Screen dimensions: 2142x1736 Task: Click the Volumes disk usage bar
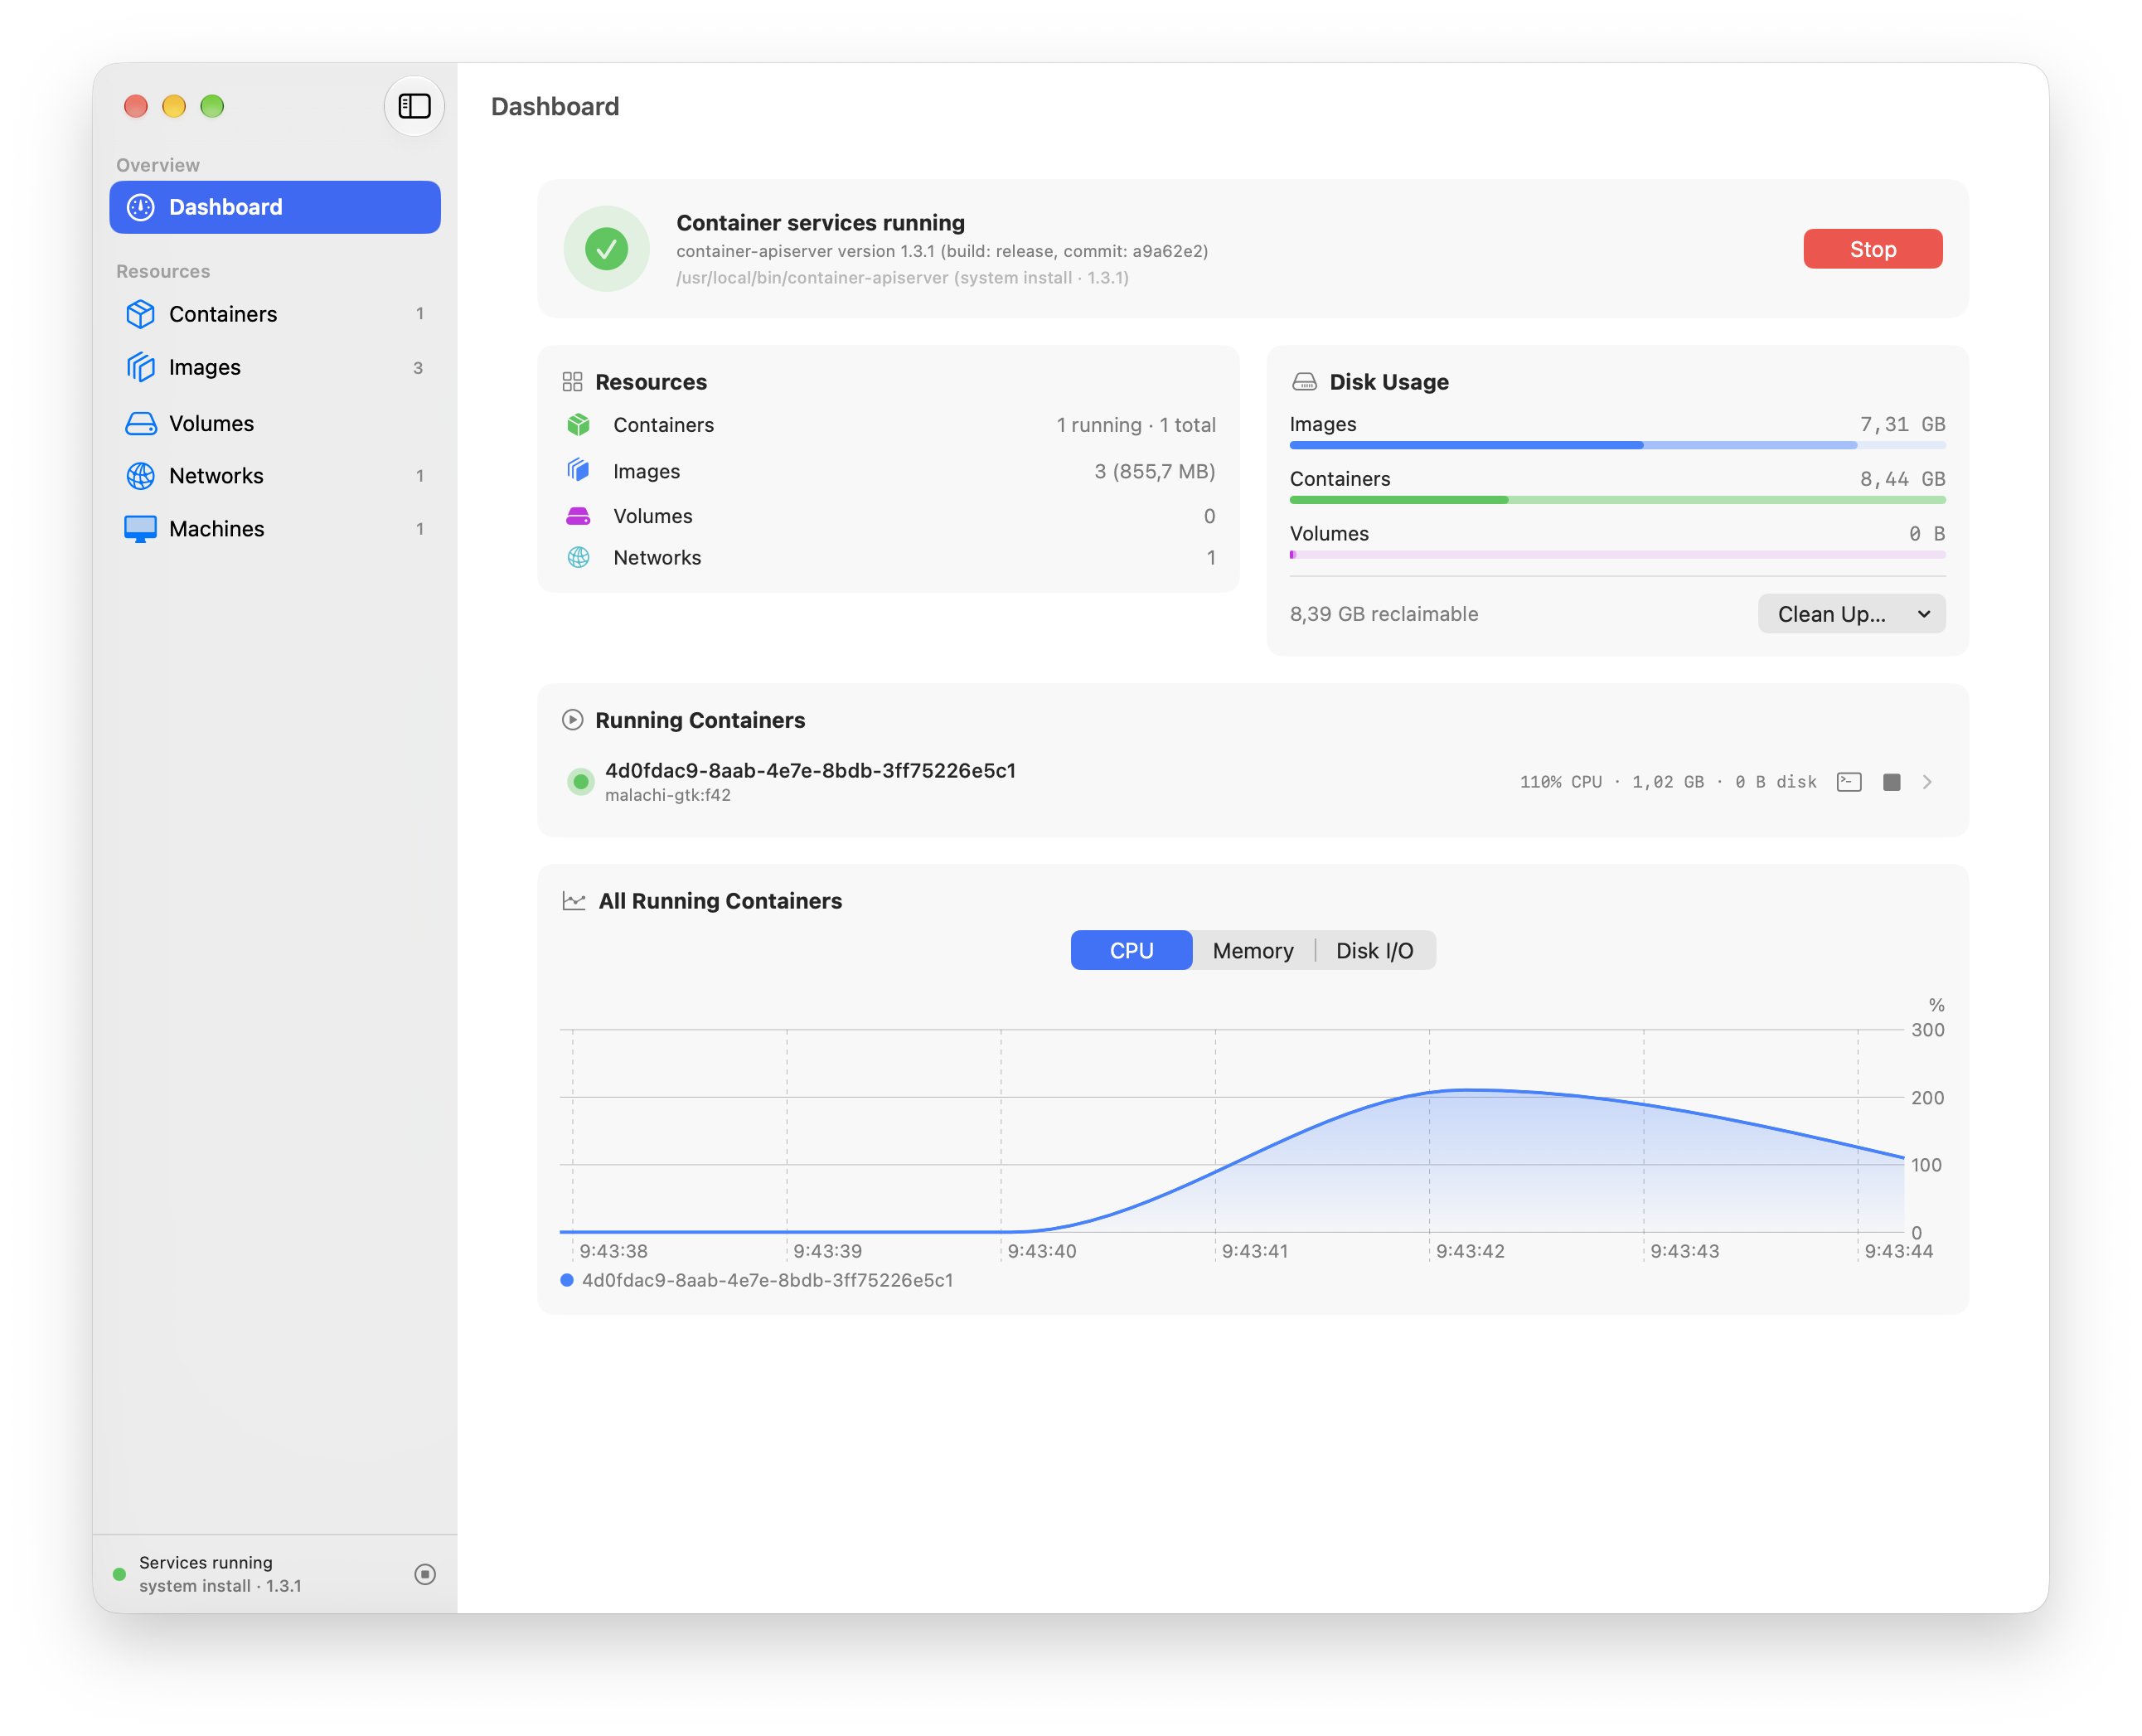1617,554
